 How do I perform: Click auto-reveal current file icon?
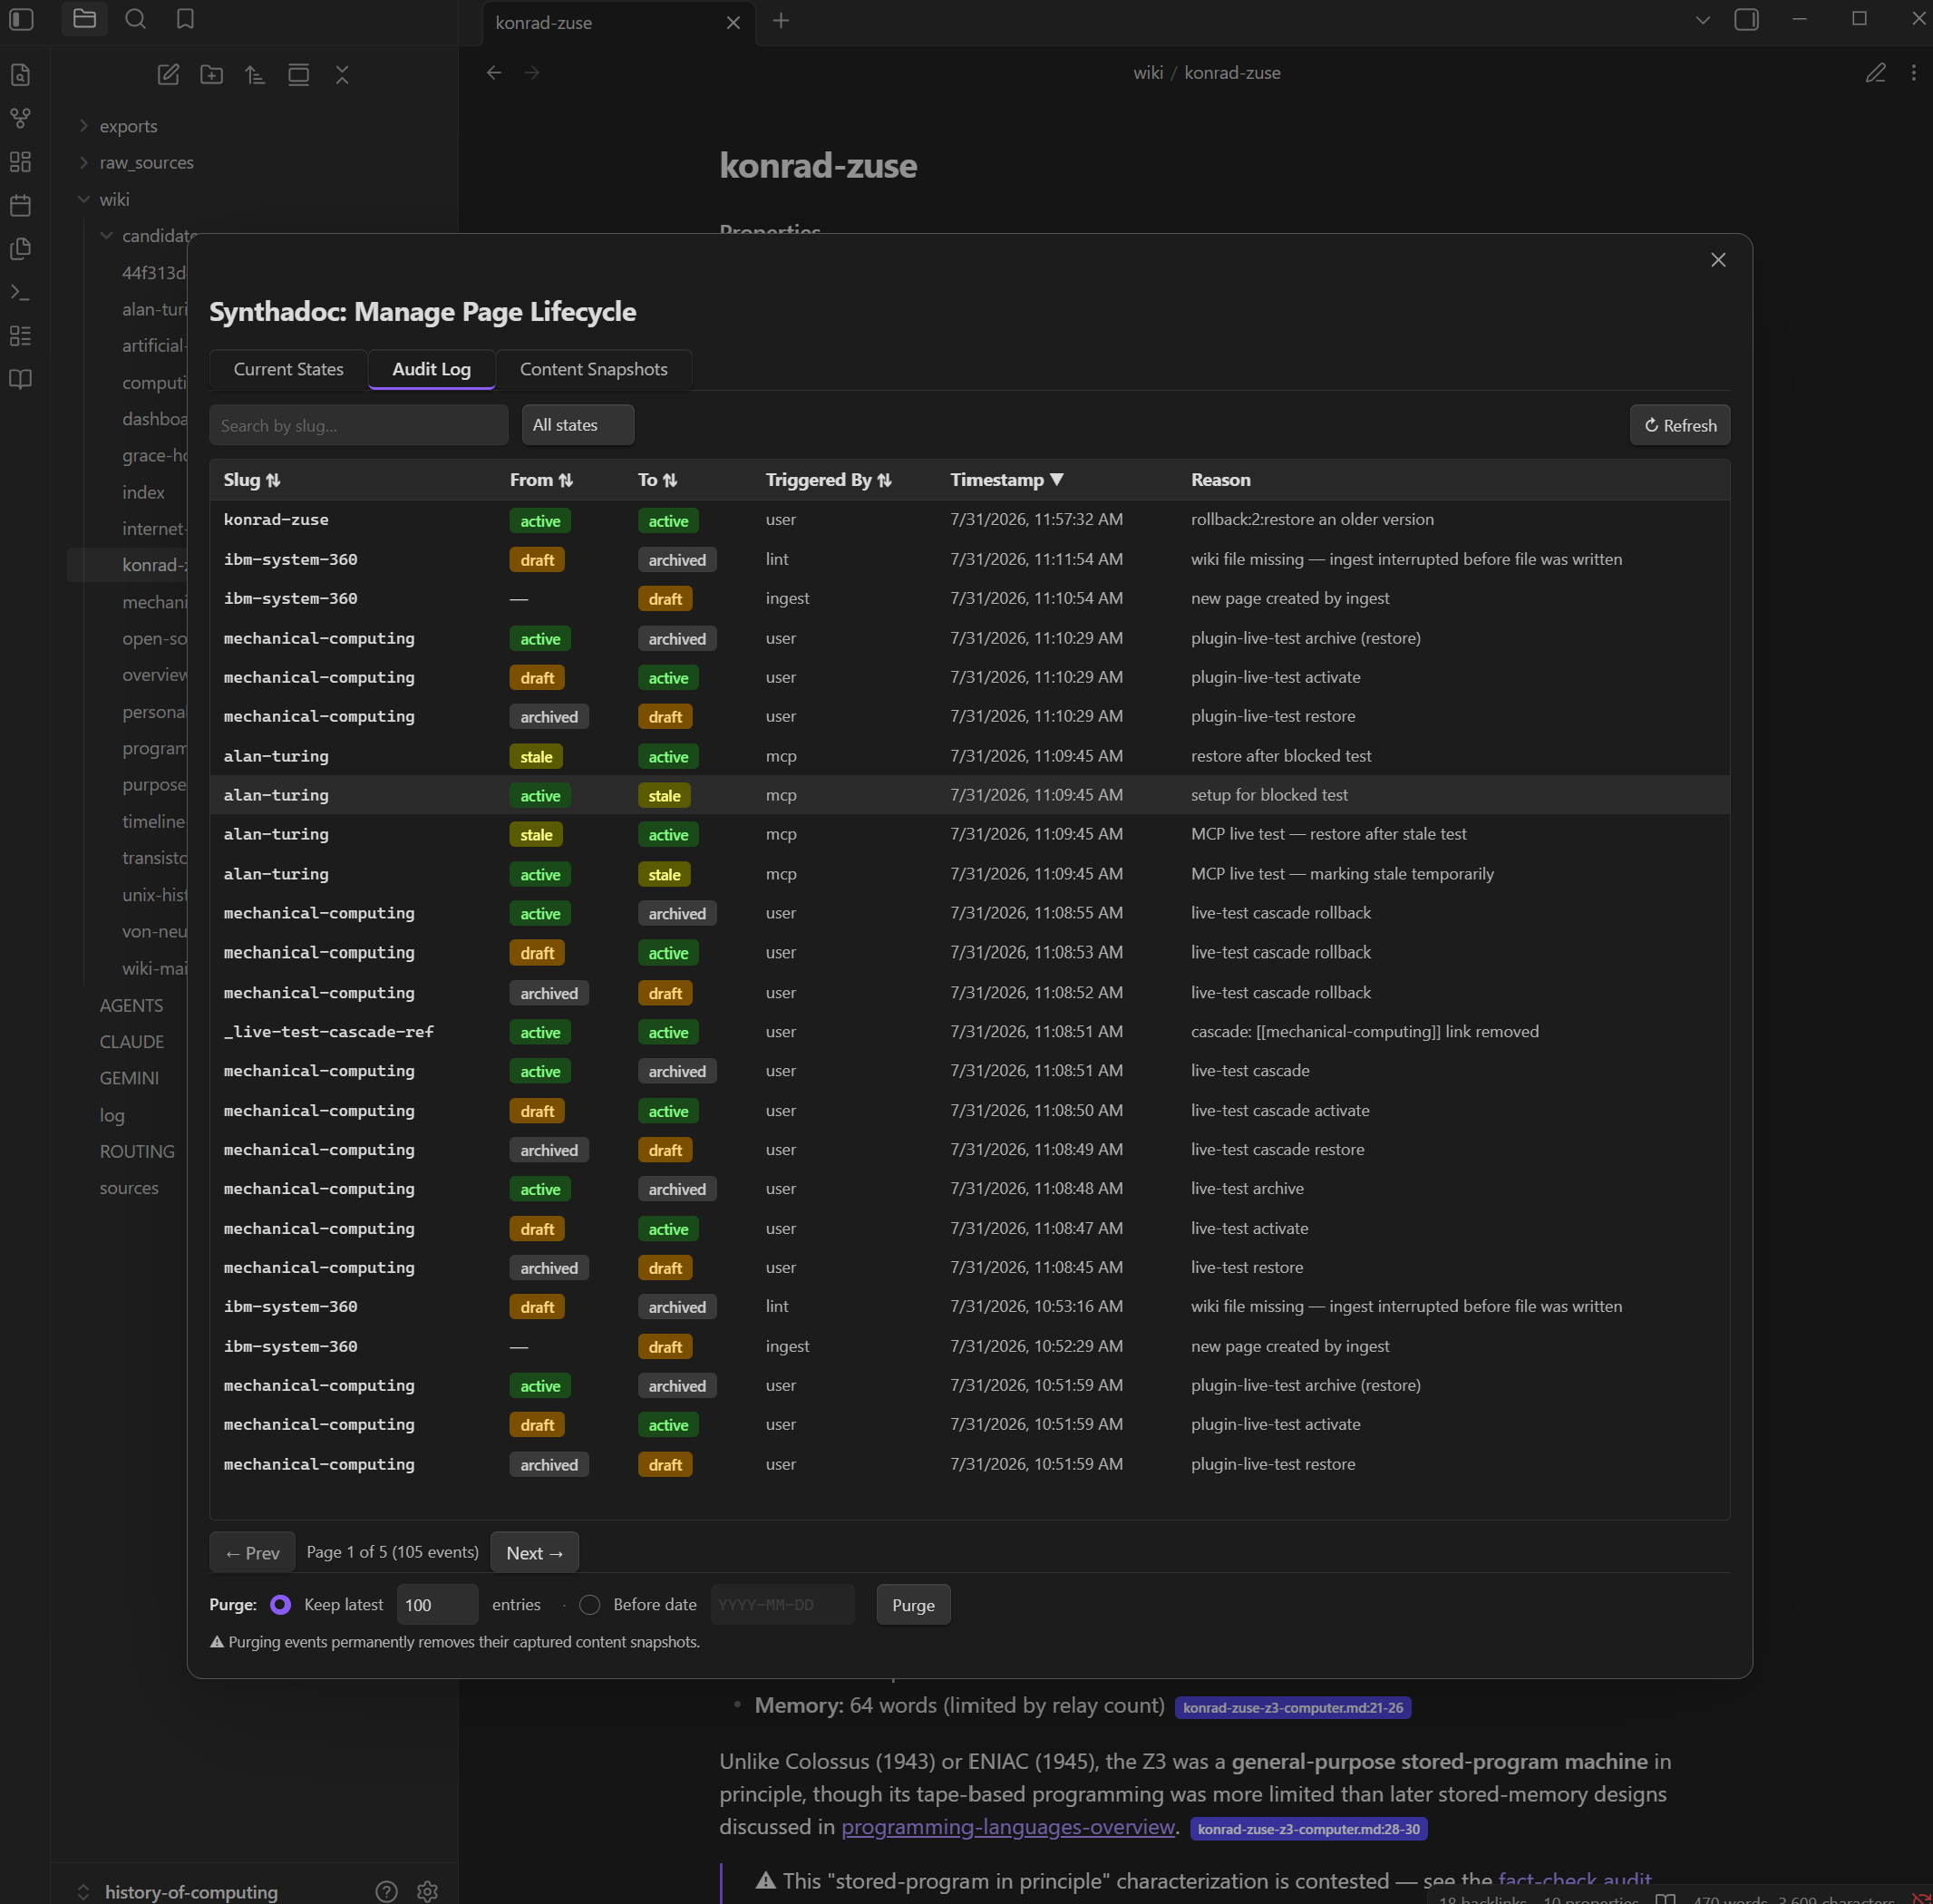click(298, 74)
